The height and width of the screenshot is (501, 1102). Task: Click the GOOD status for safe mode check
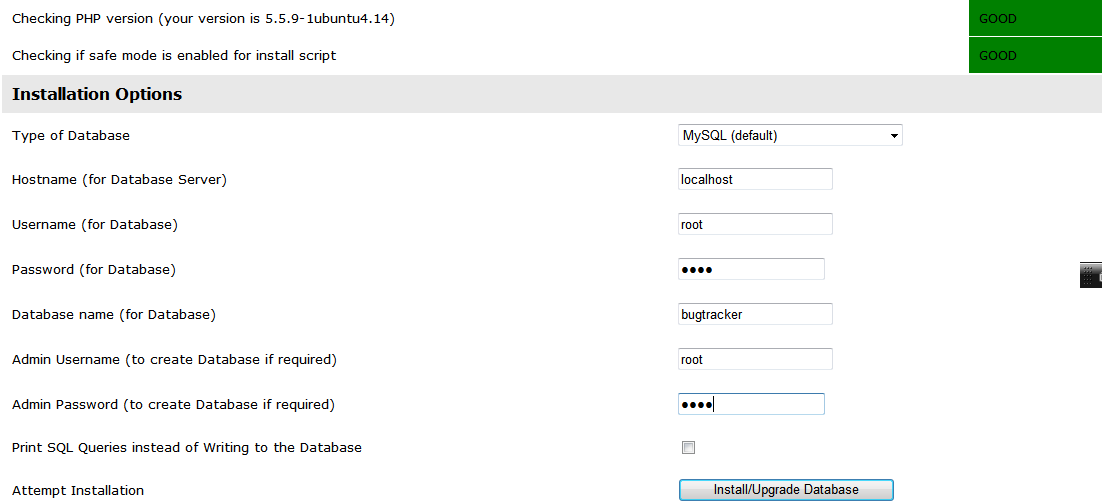(x=1035, y=55)
